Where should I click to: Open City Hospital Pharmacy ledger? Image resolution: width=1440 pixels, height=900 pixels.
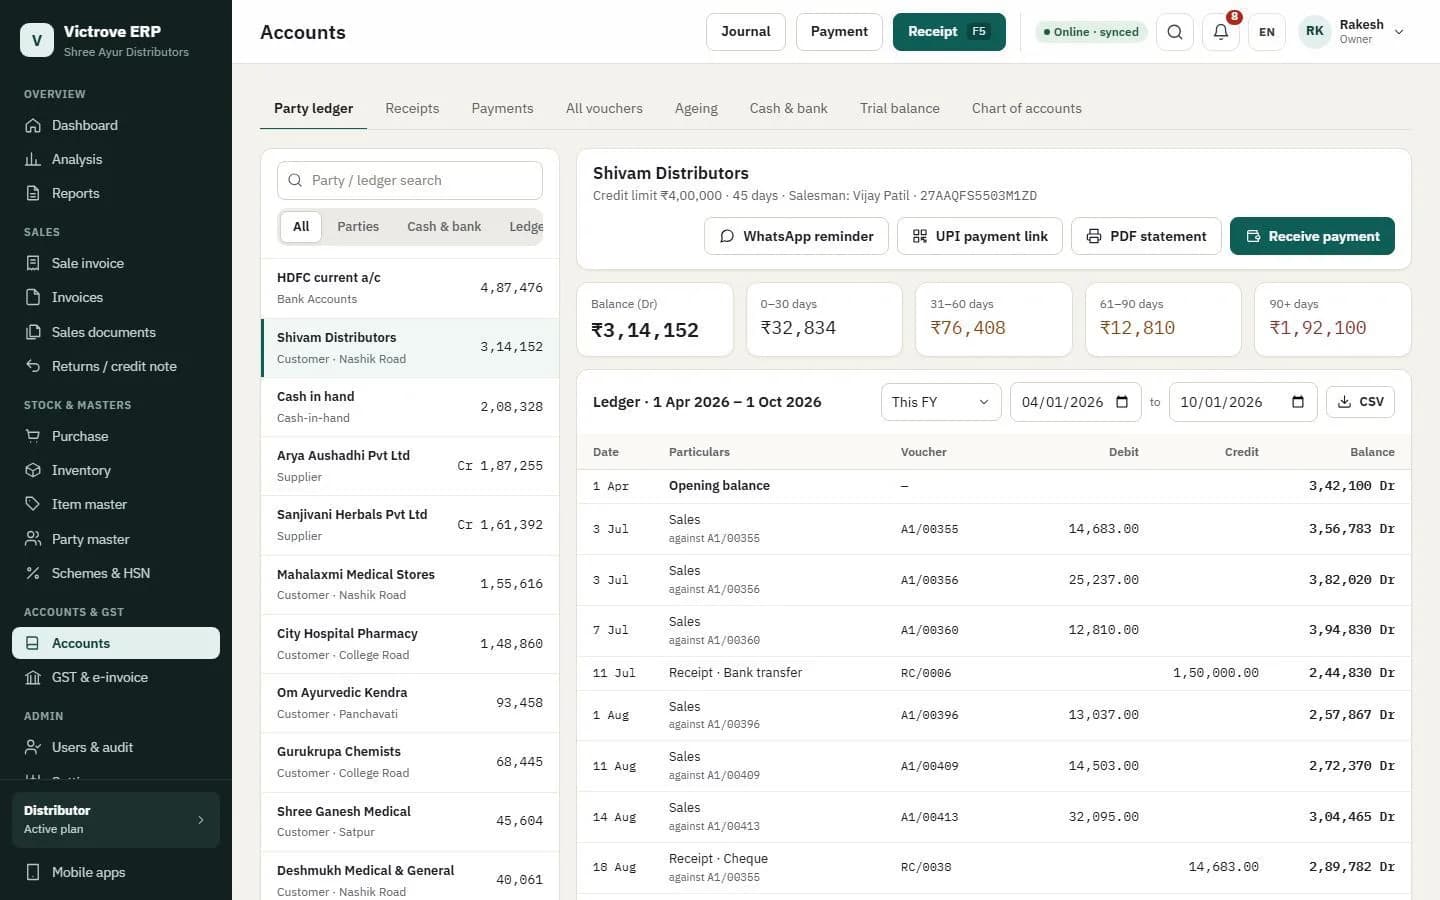410,644
